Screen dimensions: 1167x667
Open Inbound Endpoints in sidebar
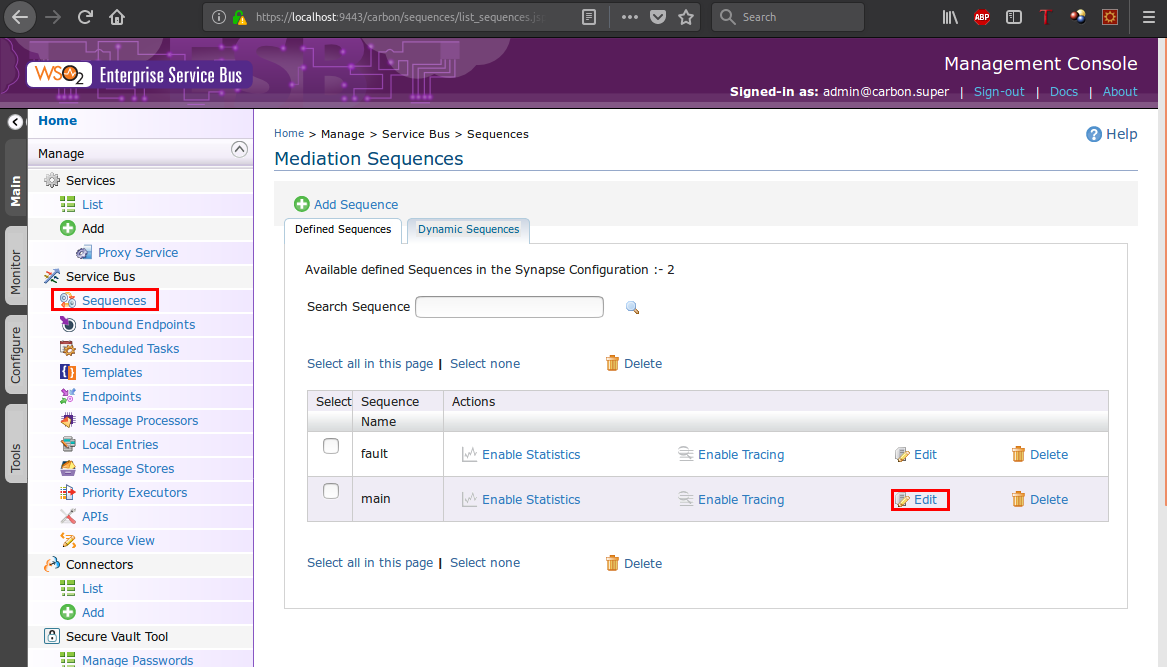[138, 325]
